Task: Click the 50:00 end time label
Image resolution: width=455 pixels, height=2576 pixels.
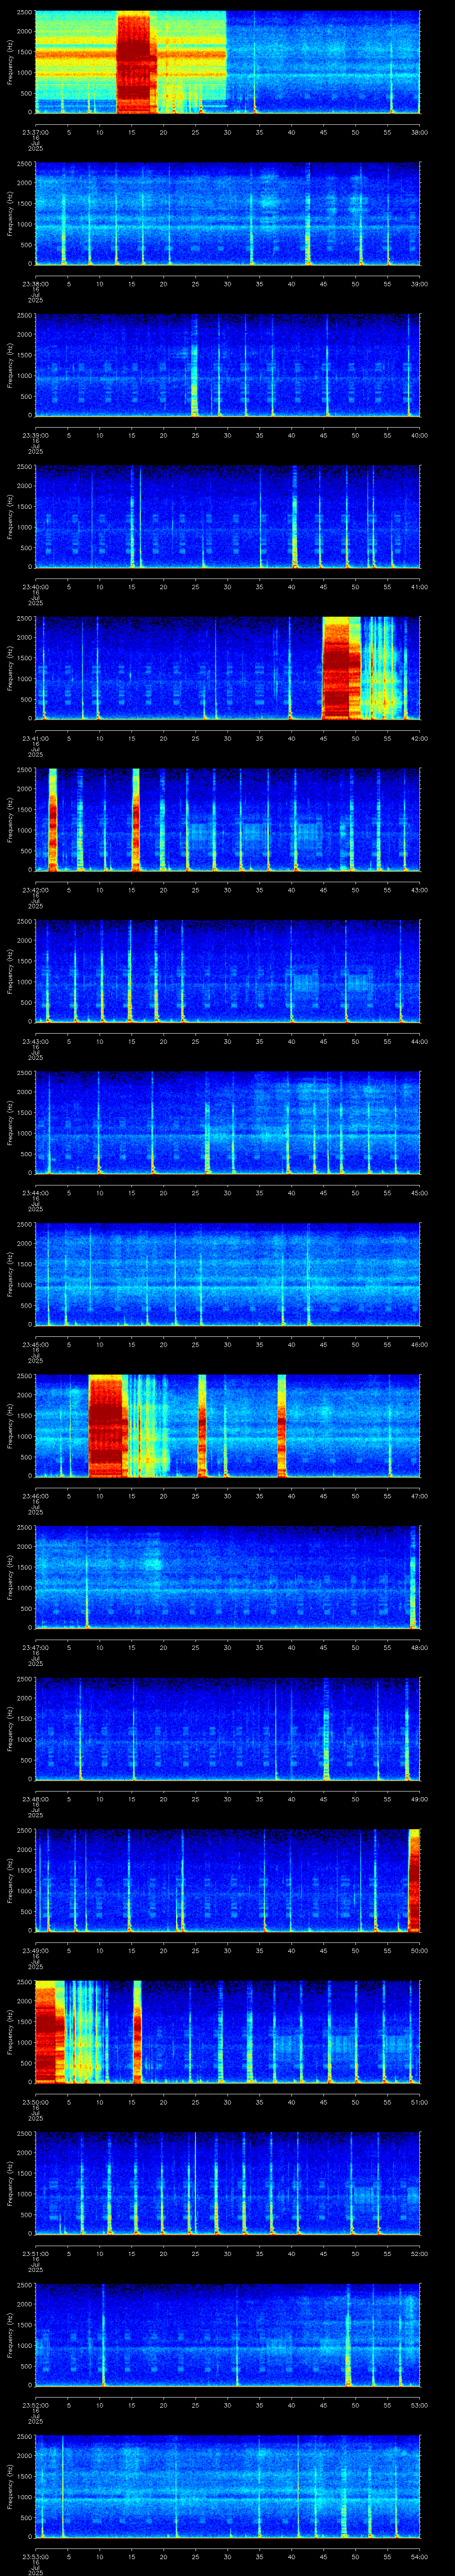Action: pos(420,1950)
